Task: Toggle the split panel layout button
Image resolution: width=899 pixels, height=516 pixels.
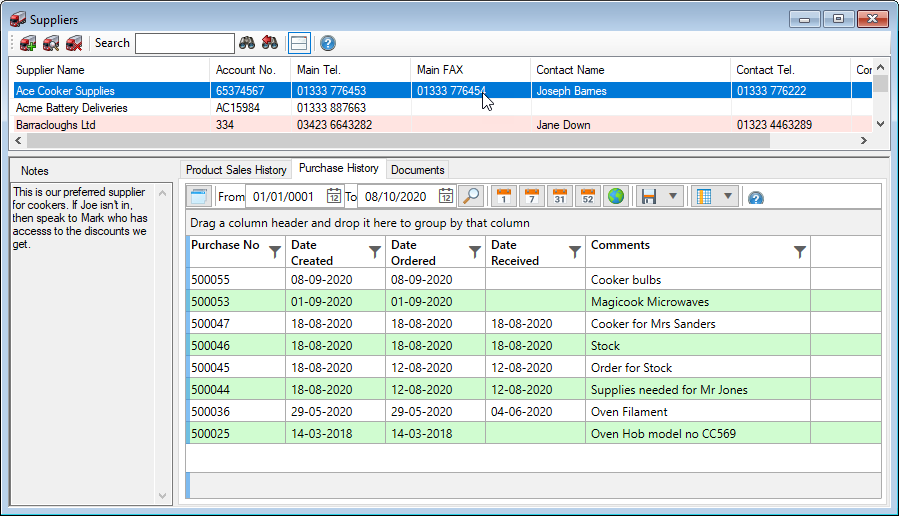Action: click(x=298, y=43)
